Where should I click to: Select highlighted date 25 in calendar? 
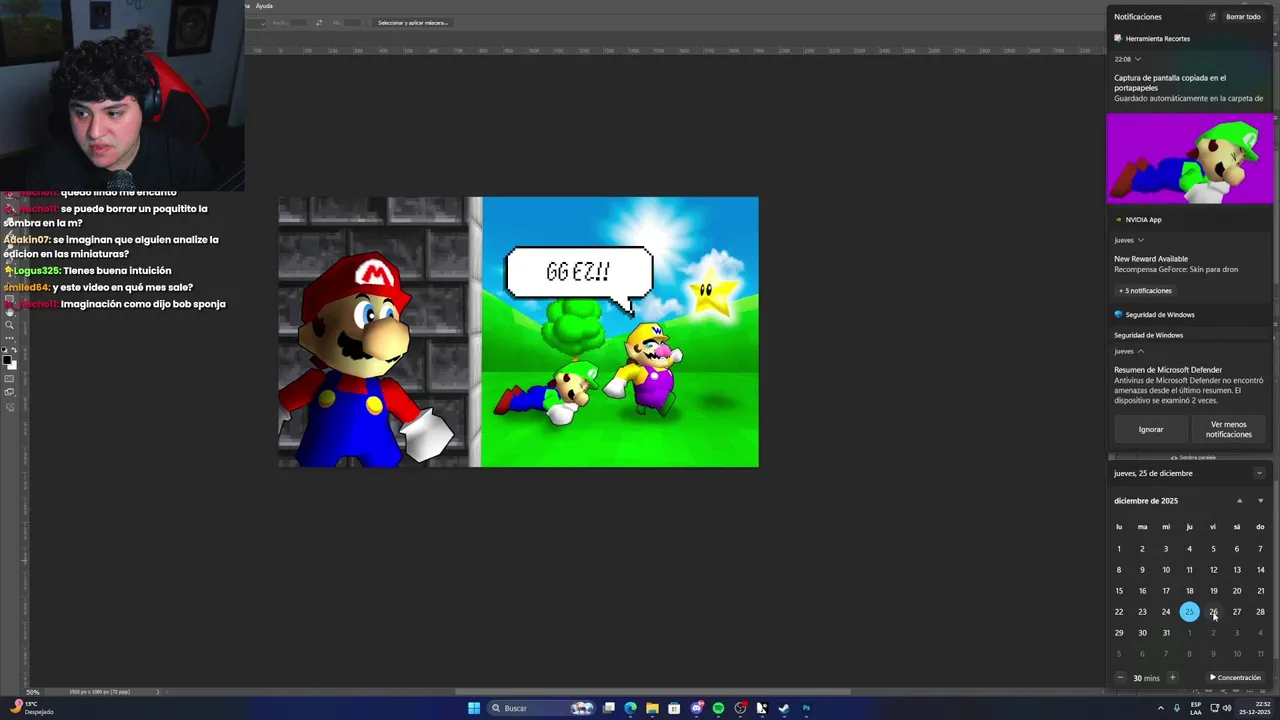(x=1189, y=612)
